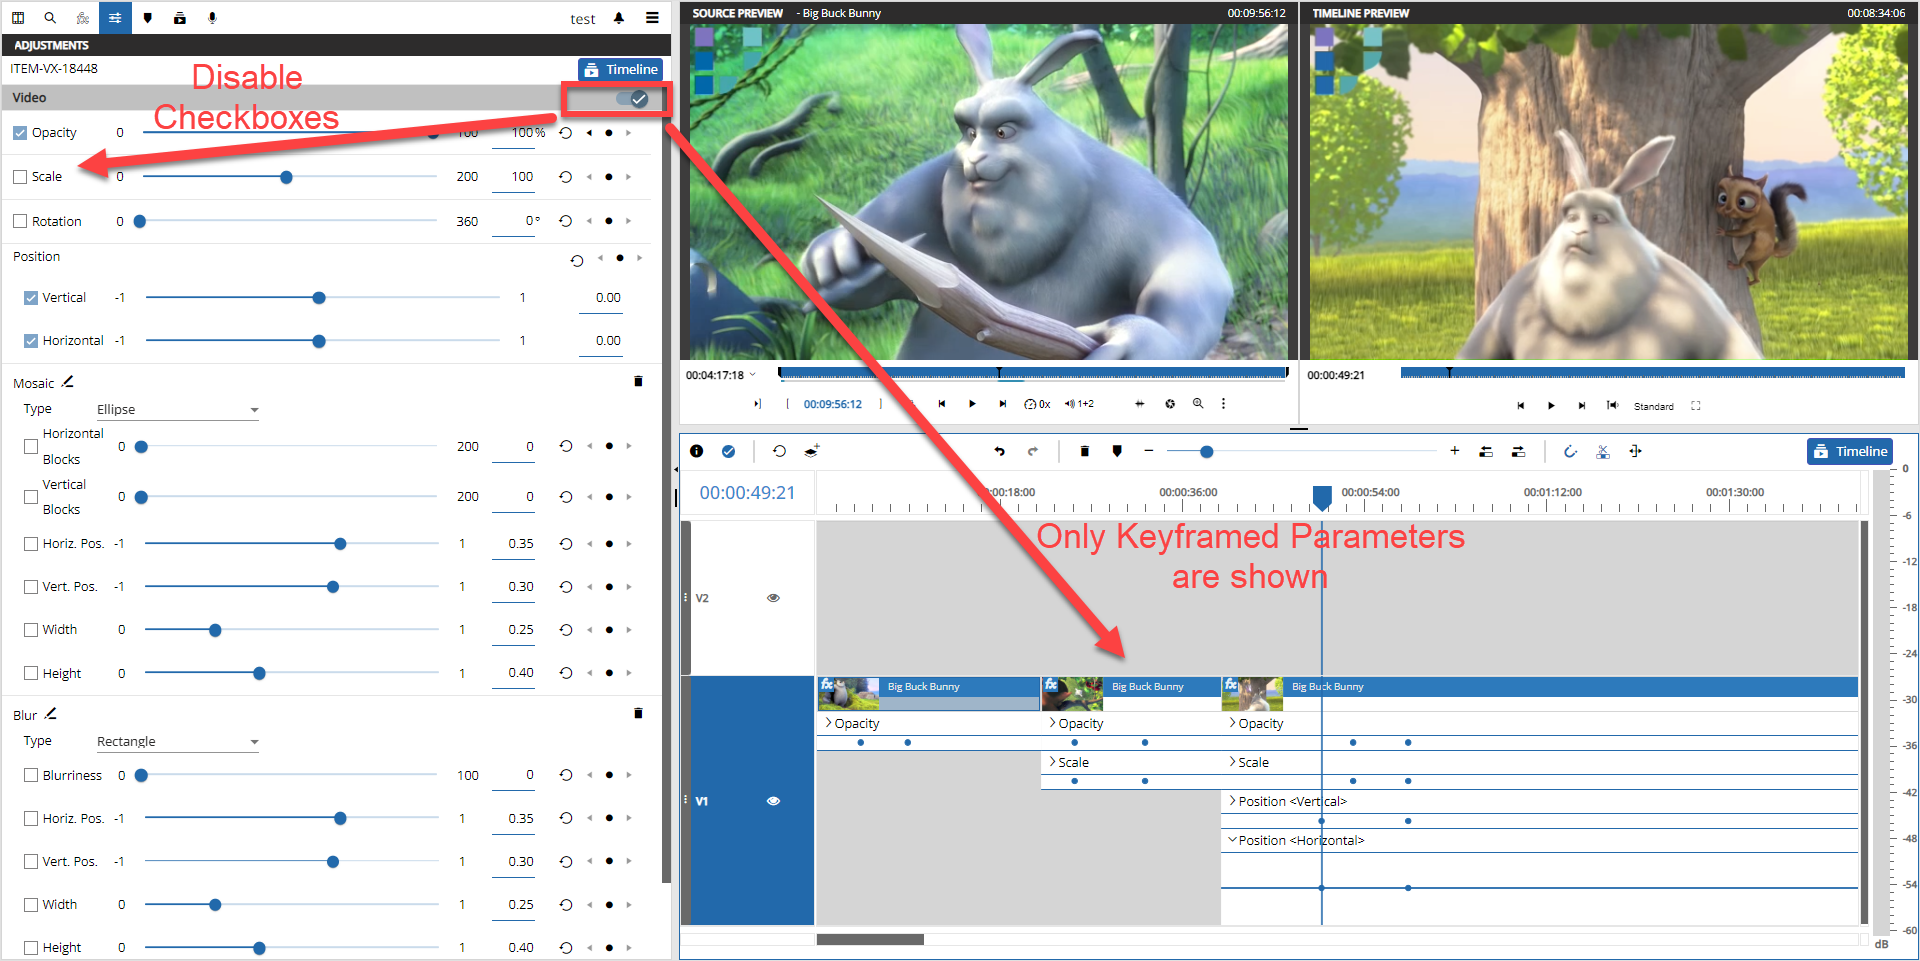
Task: Open the hamburger menu at top
Action: (x=652, y=18)
